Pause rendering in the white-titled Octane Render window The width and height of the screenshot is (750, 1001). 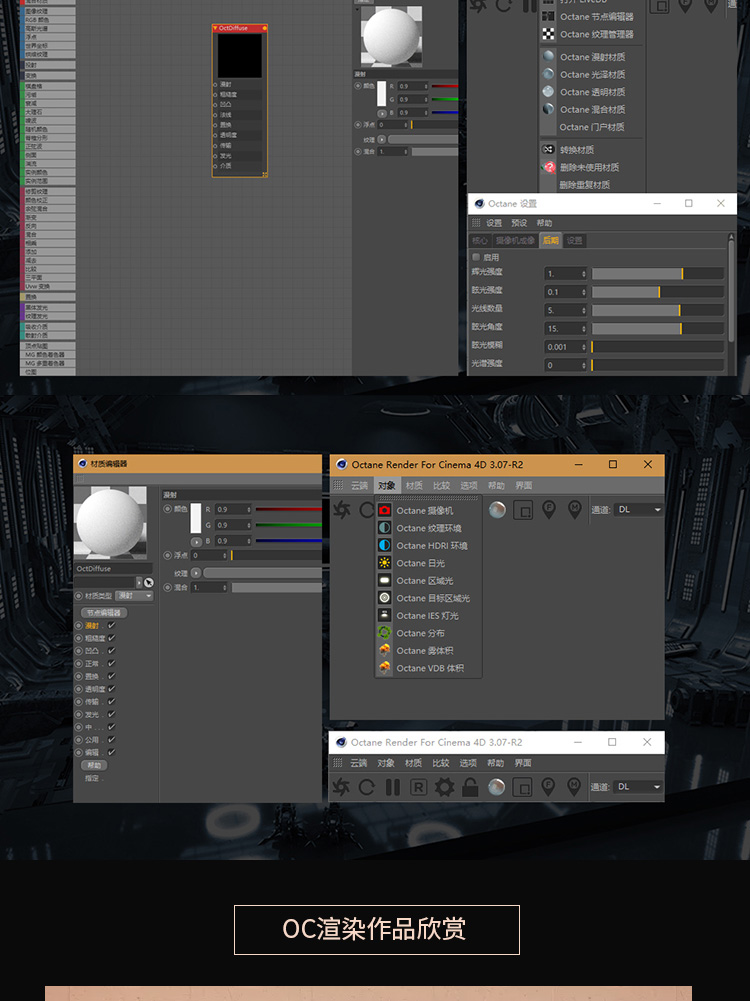(x=393, y=787)
